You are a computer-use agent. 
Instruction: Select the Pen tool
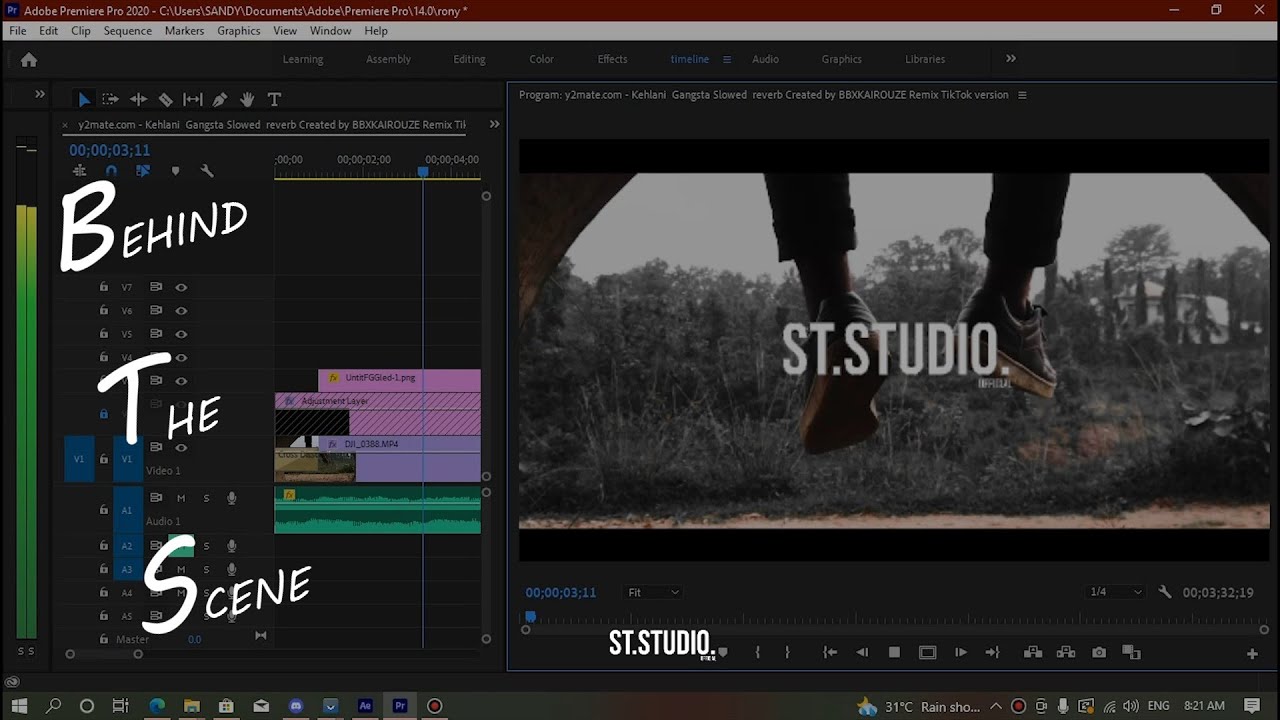(x=220, y=99)
